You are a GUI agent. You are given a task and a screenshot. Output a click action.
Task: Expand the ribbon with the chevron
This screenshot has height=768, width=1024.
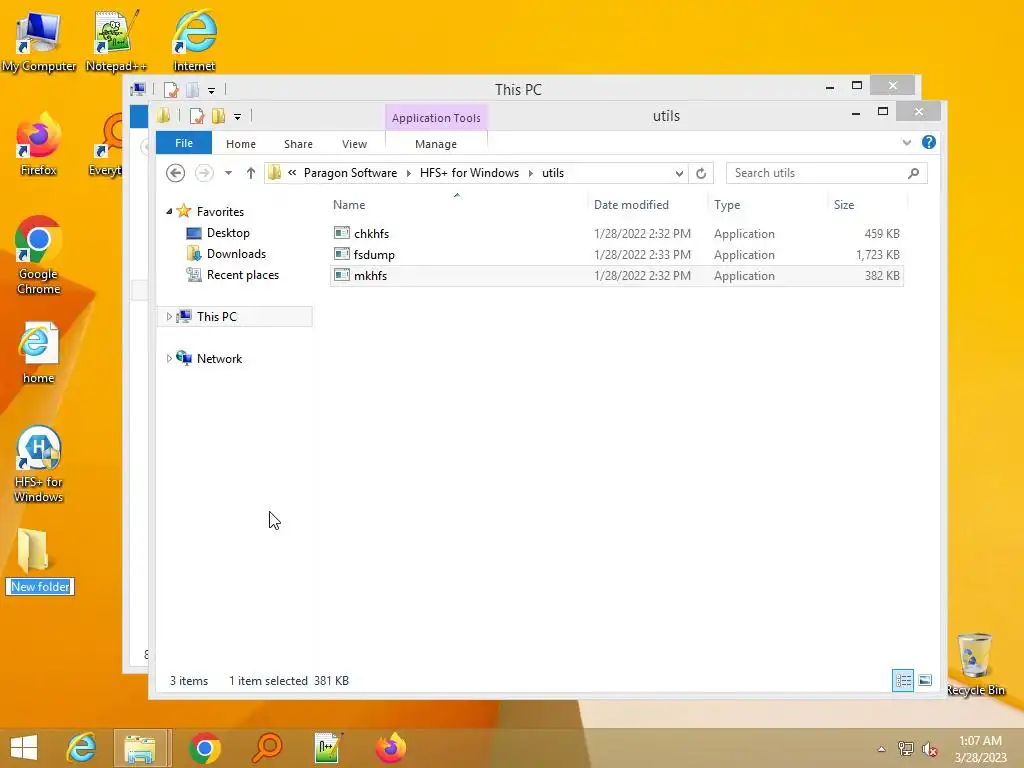click(906, 142)
